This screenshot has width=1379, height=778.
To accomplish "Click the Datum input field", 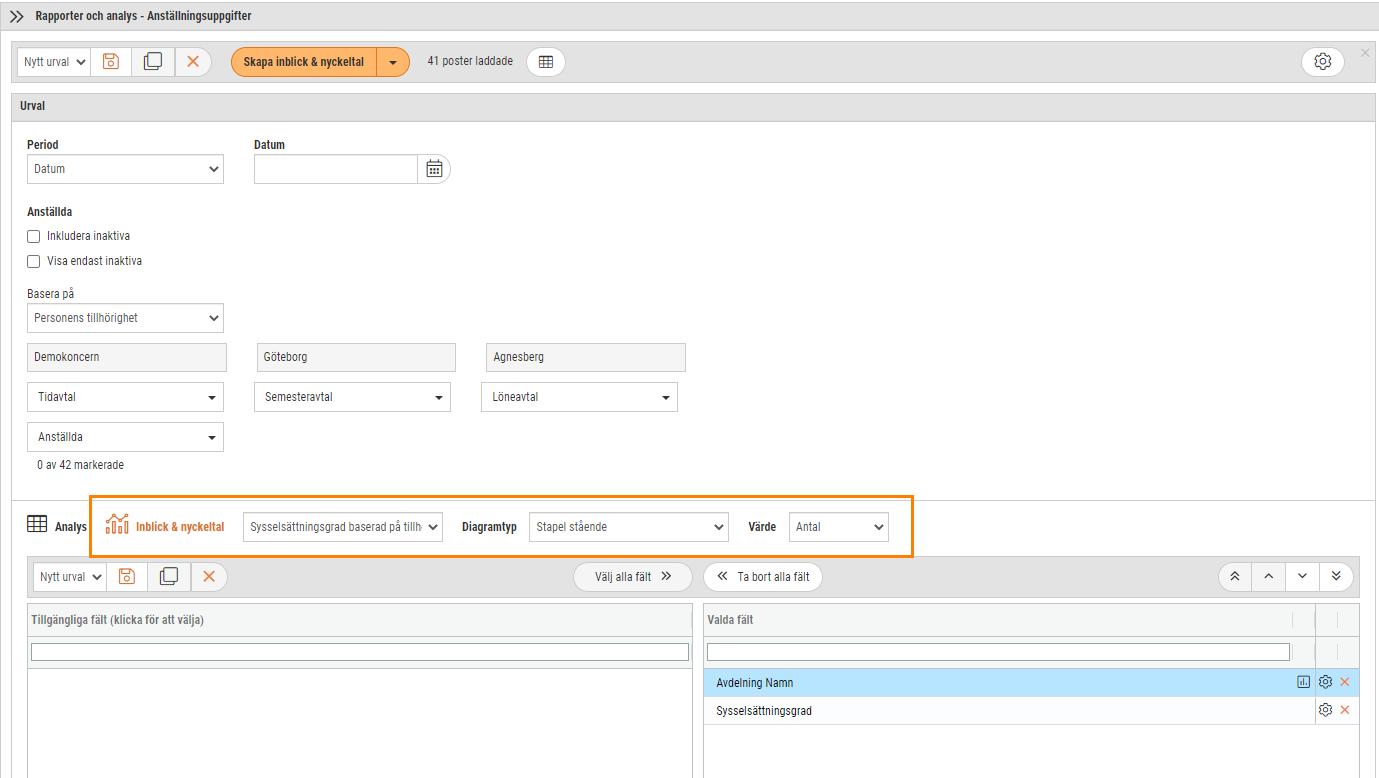I will pyautogui.click(x=336, y=169).
